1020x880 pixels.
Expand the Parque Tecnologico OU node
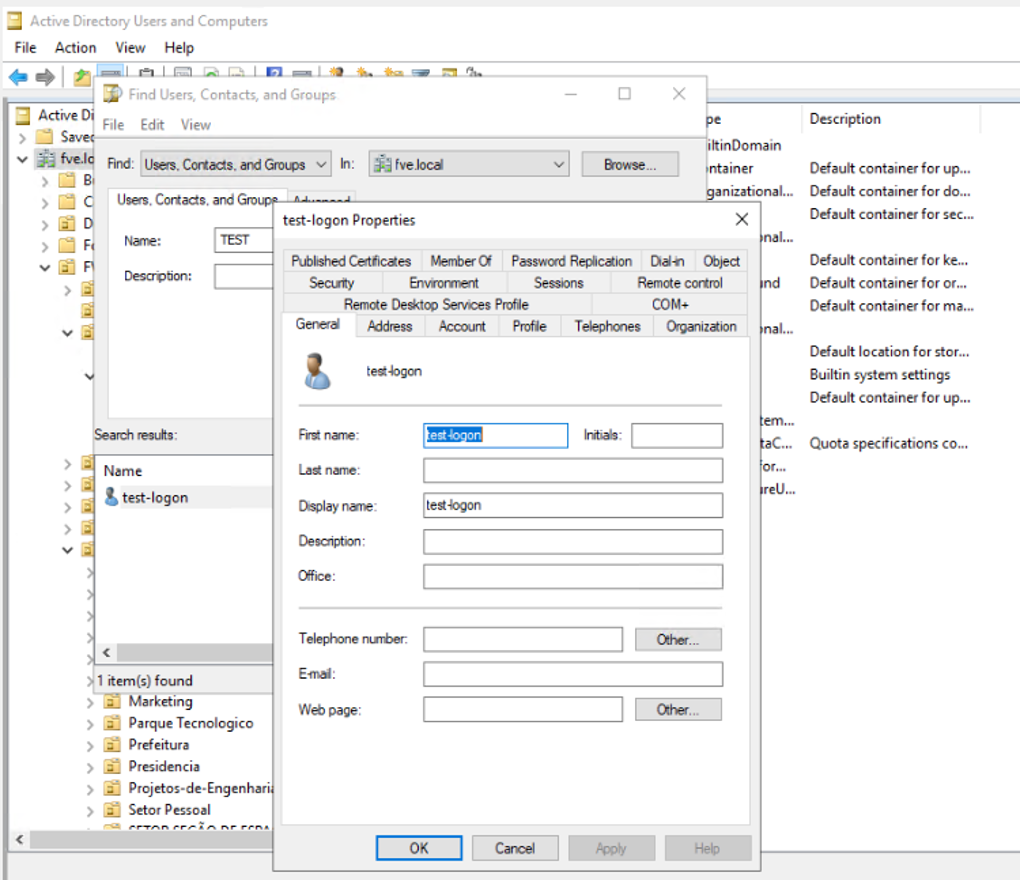[90, 724]
